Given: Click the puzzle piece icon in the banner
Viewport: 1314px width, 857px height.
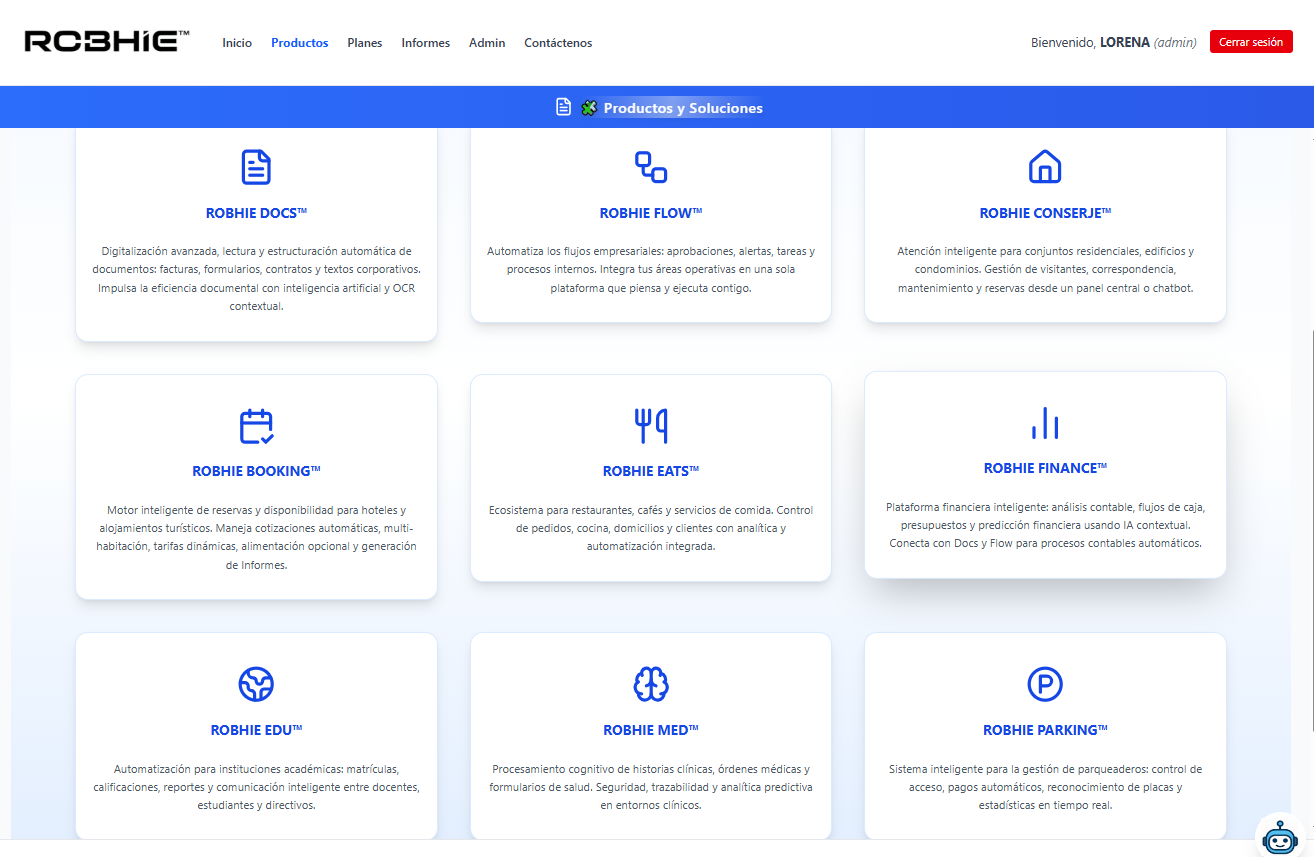Looking at the screenshot, I should (589, 107).
